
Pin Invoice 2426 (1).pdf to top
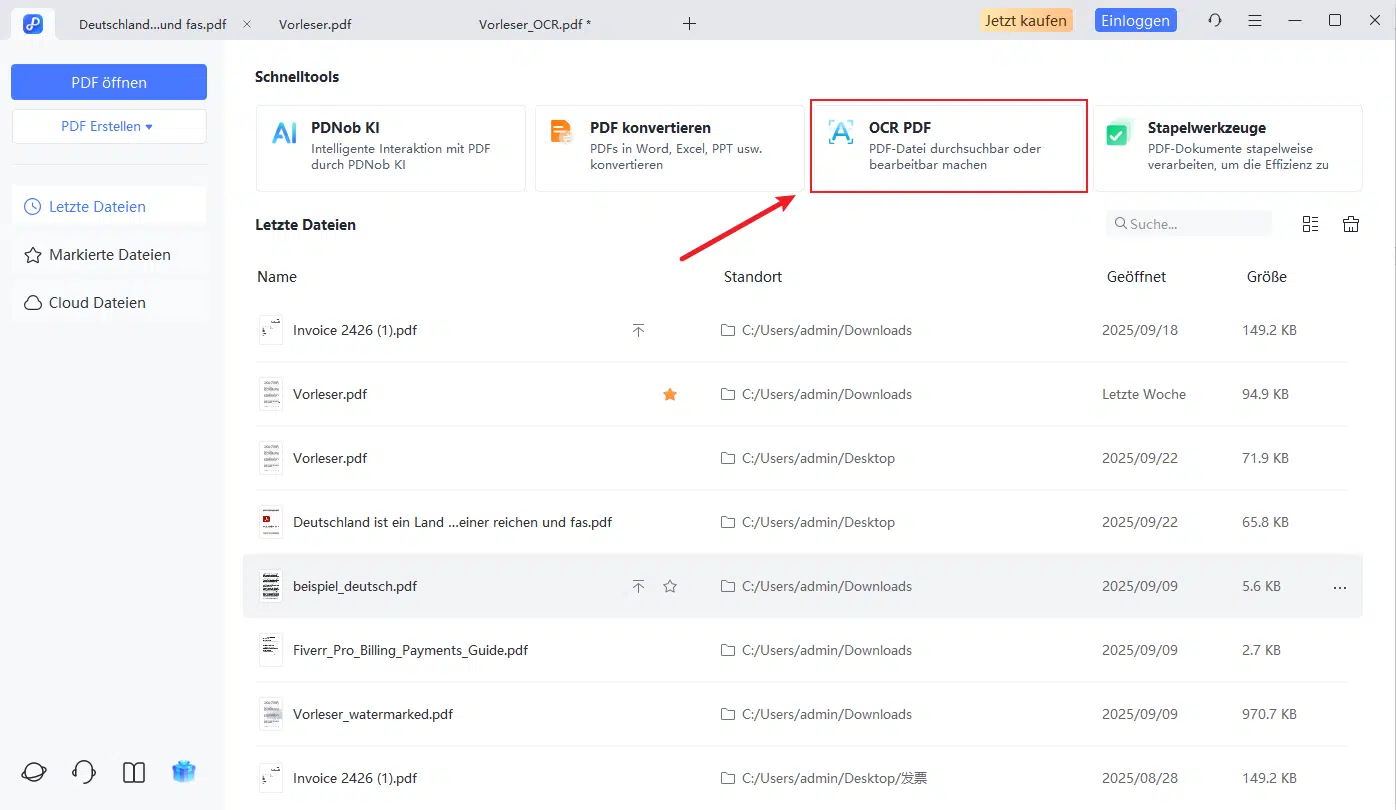[x=638, y=330]
